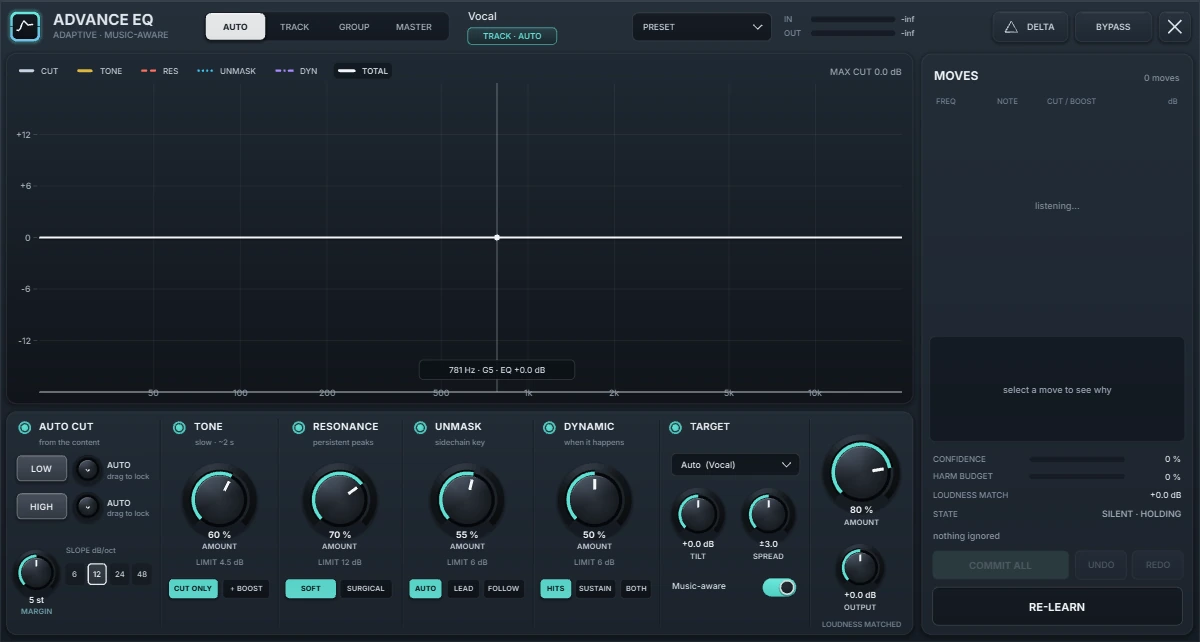Close the plugin with the X button
The image size is (1200, 642).
pyautogui.click(x=1175, y=27)
